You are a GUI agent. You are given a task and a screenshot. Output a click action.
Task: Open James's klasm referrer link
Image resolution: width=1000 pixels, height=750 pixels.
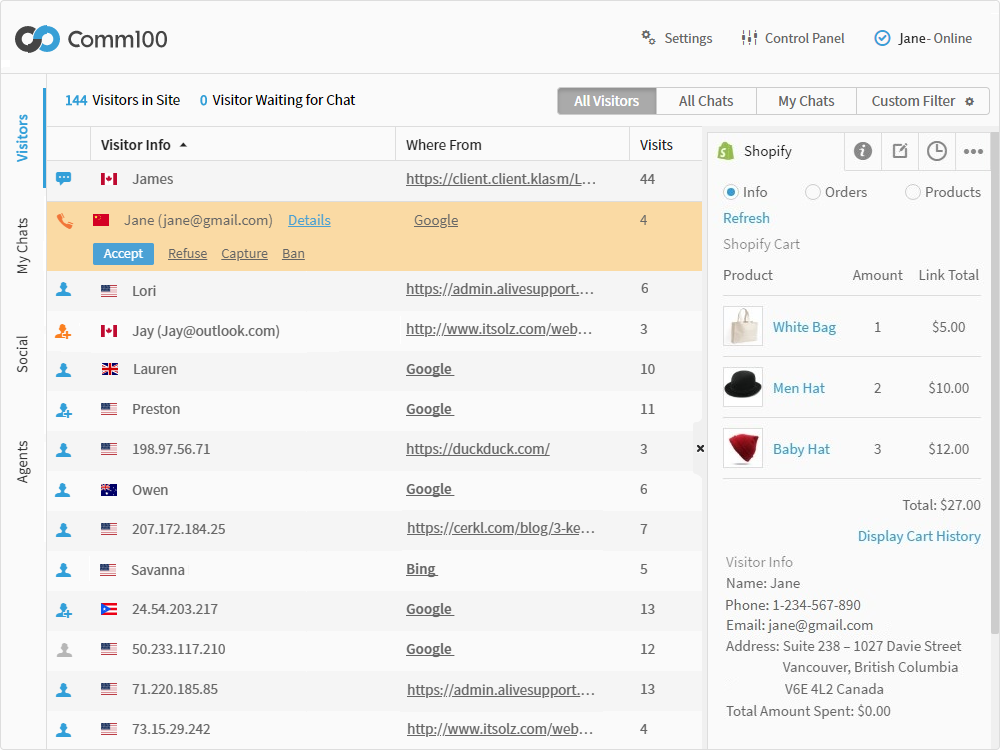coord(501,179)
